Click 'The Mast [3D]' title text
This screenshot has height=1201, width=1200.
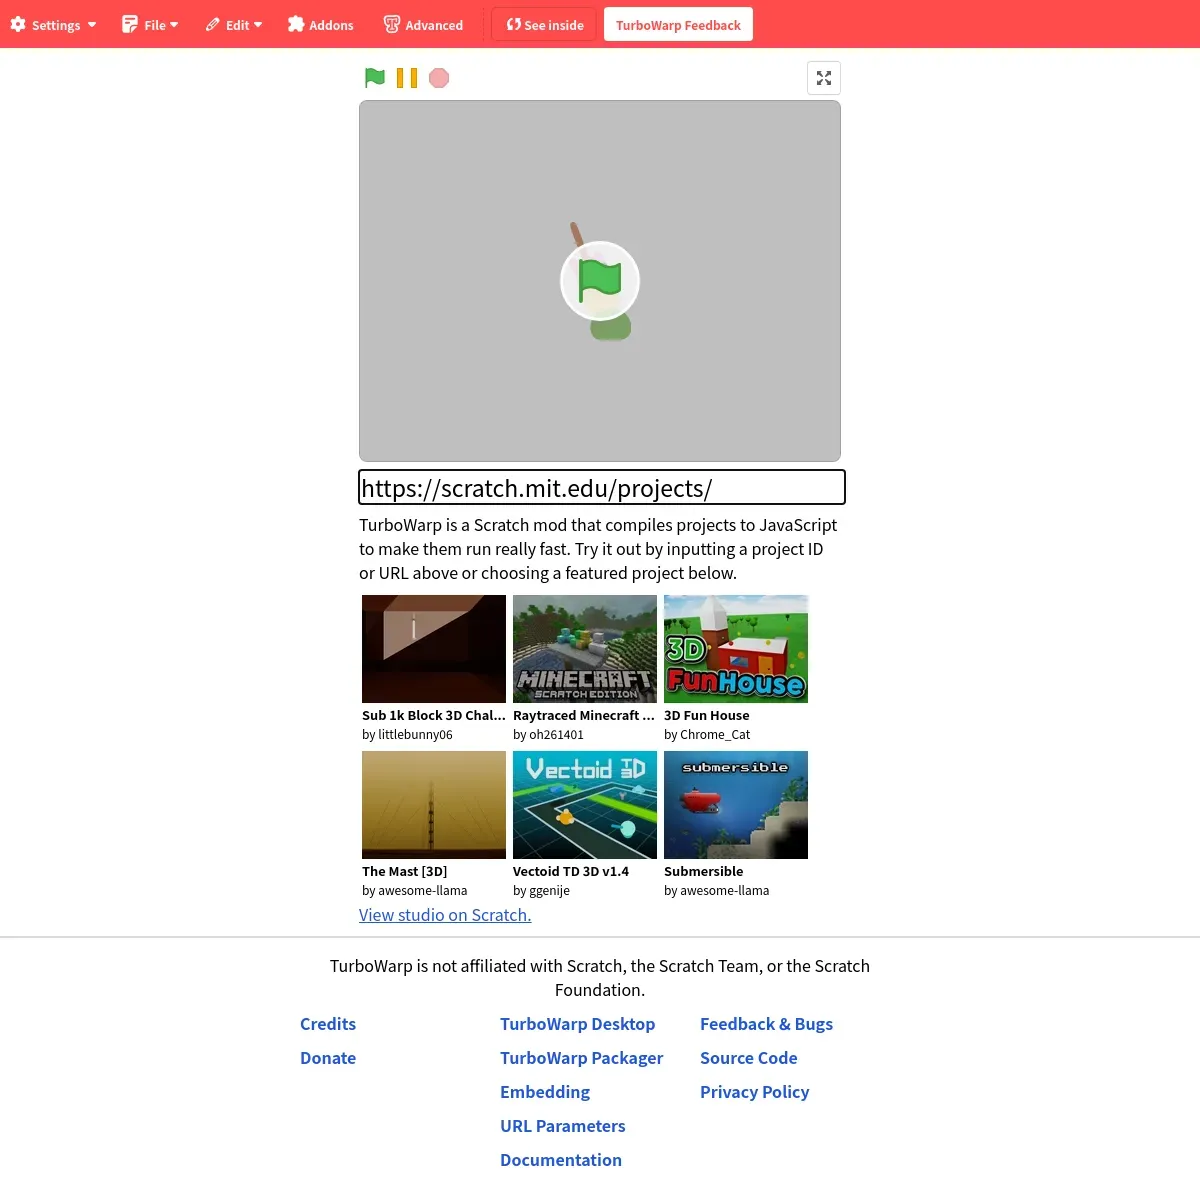[x=405, y=871]
